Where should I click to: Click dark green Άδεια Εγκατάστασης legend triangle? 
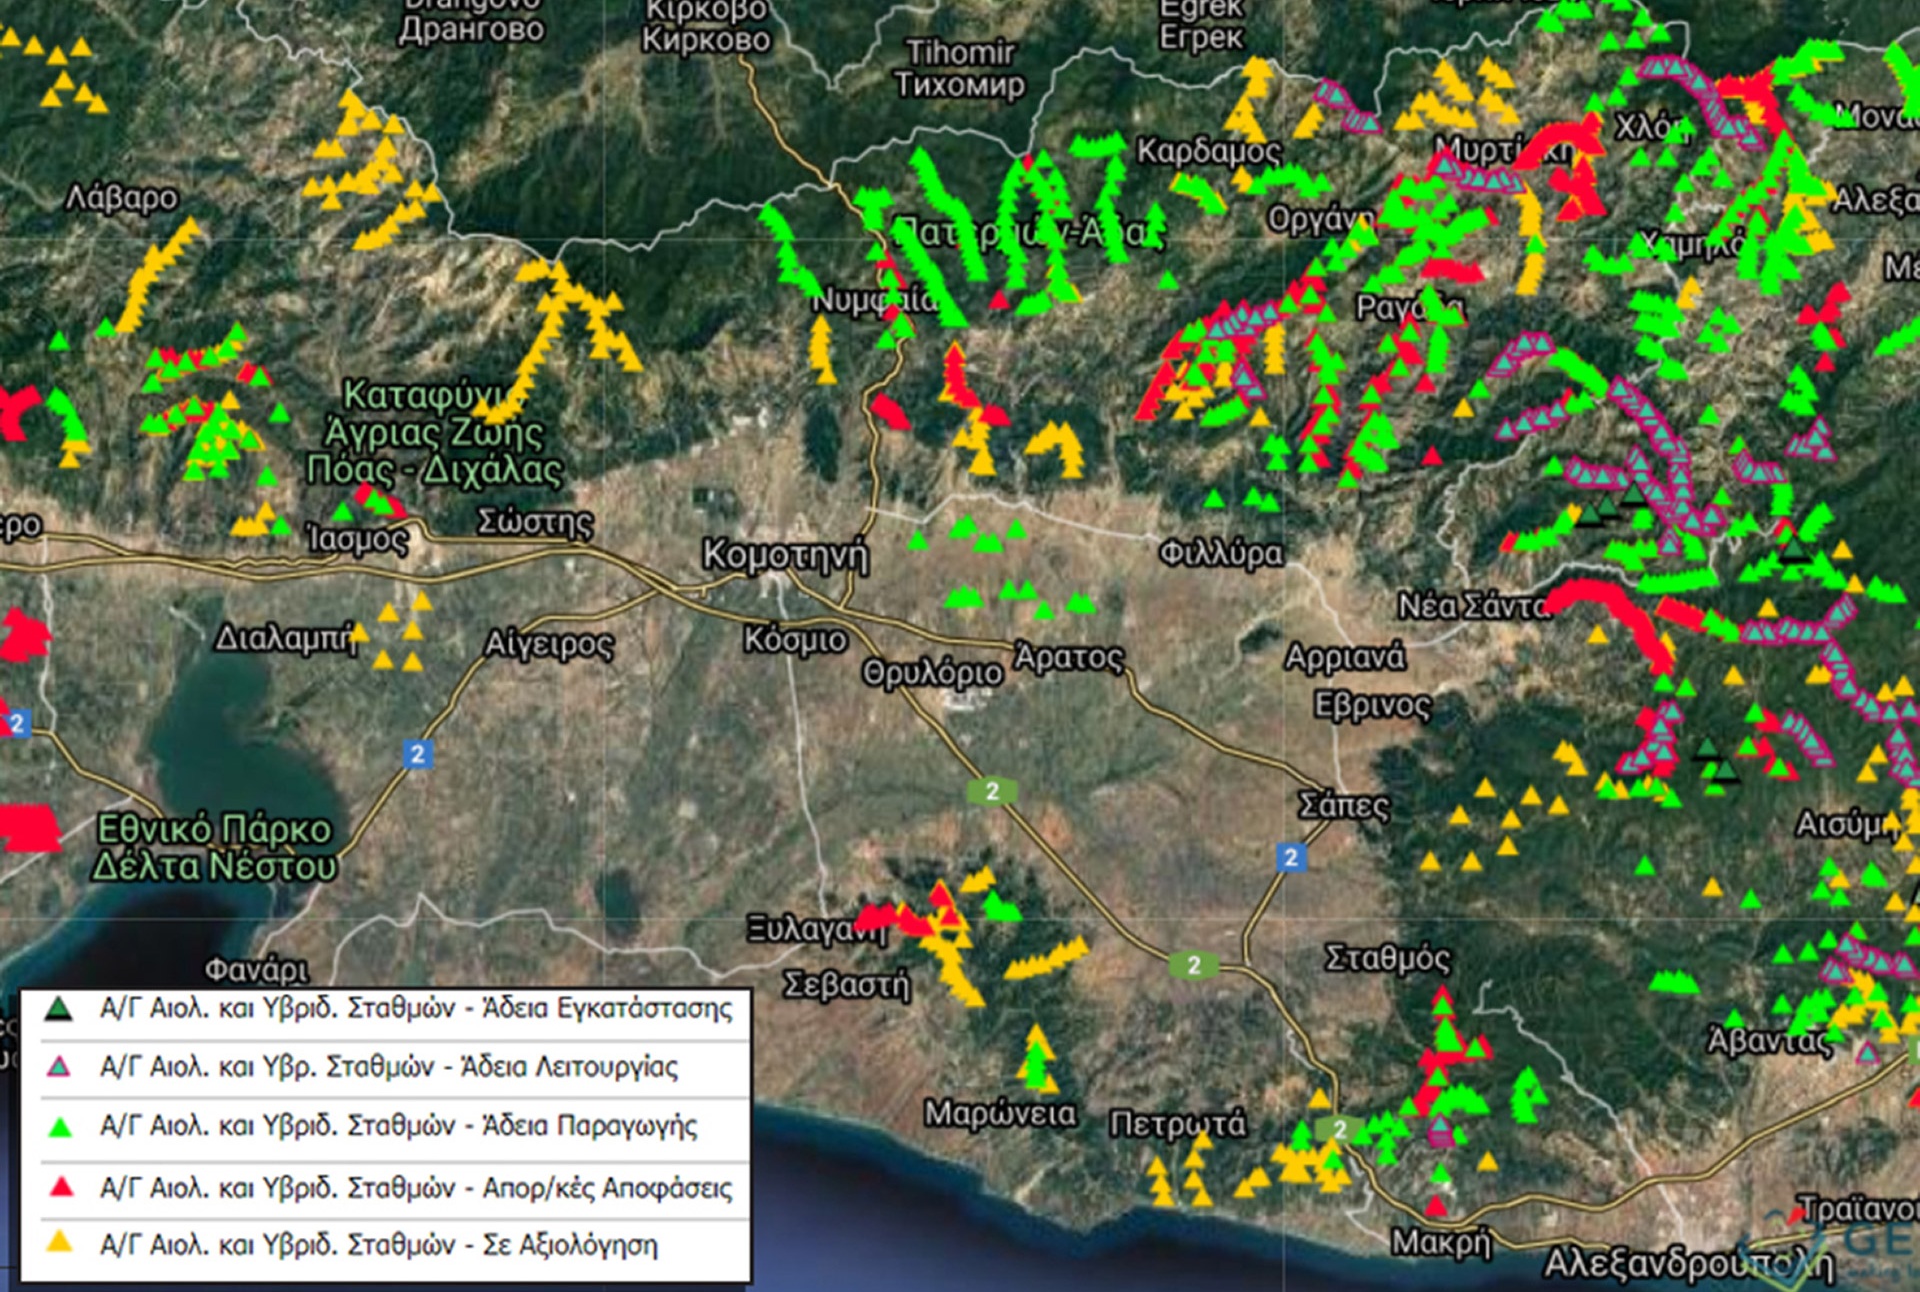click(59, 1009)
